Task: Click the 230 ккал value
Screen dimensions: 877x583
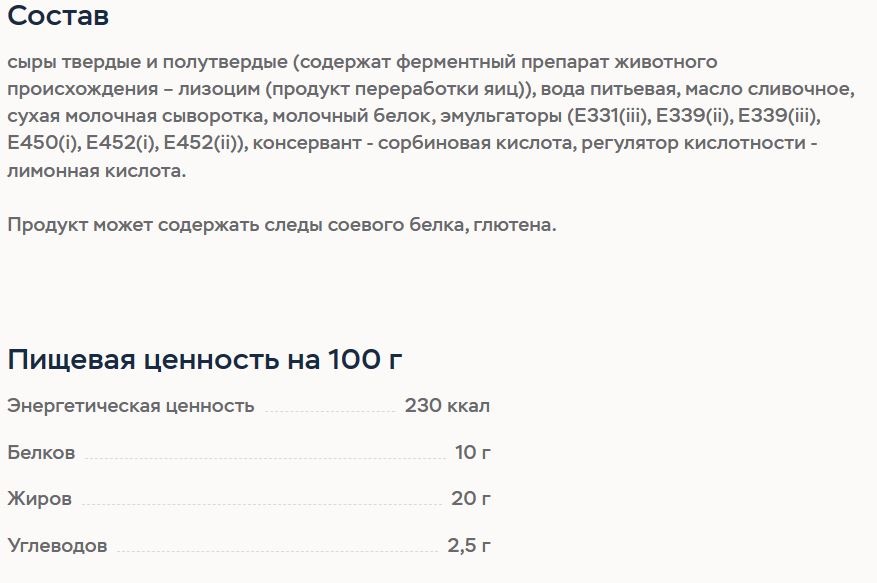Action: tap(447, 405)
